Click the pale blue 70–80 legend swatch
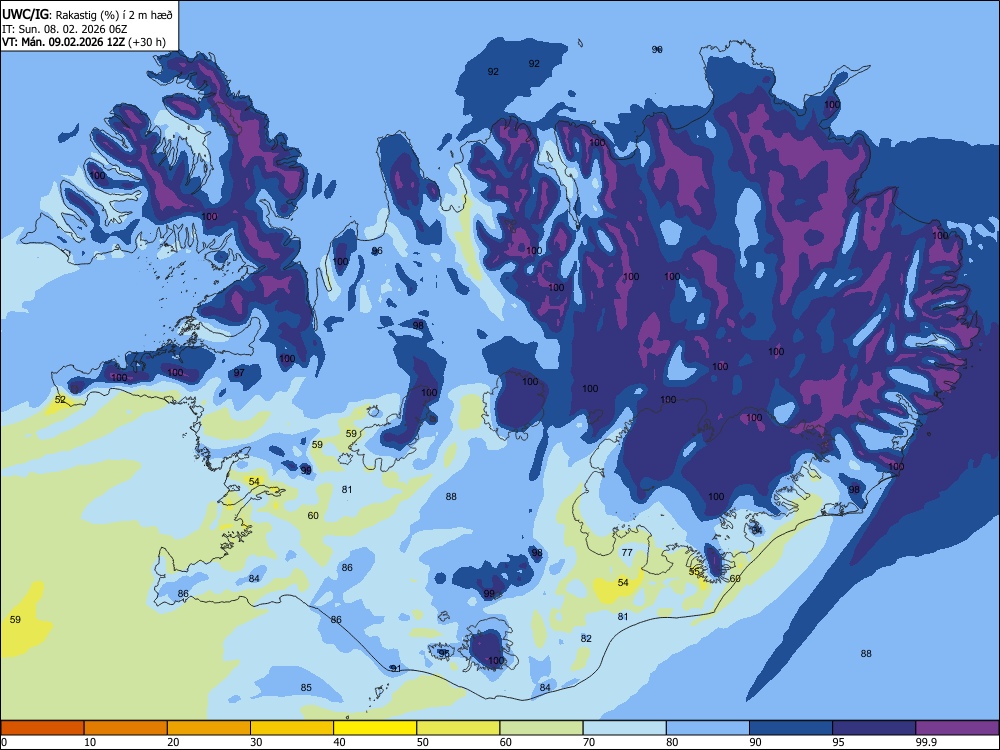This screenshot has height=750, width=1000. click(x=624, y=728)
